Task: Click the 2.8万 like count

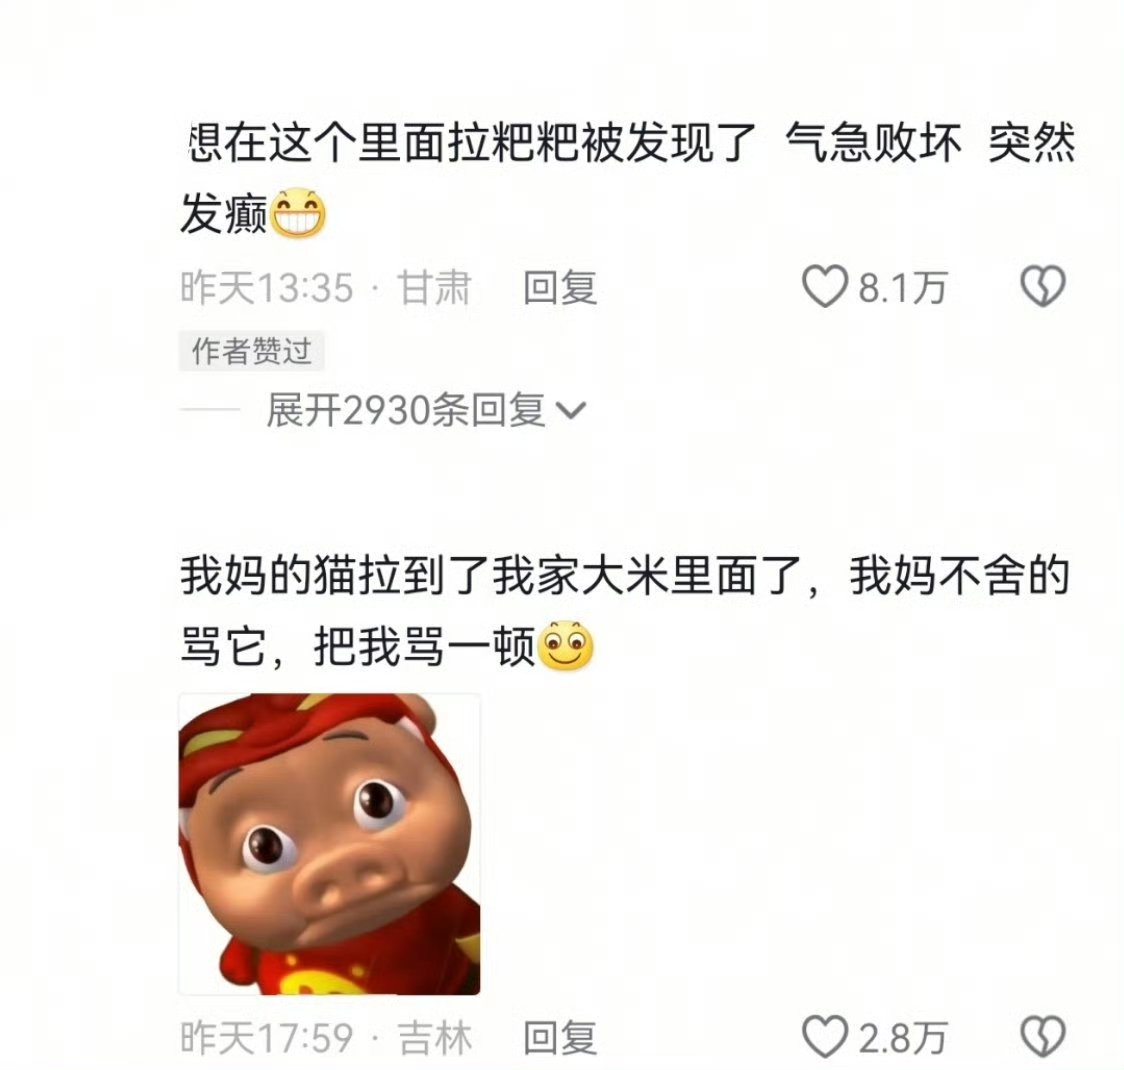Action: pos(902,1038)
